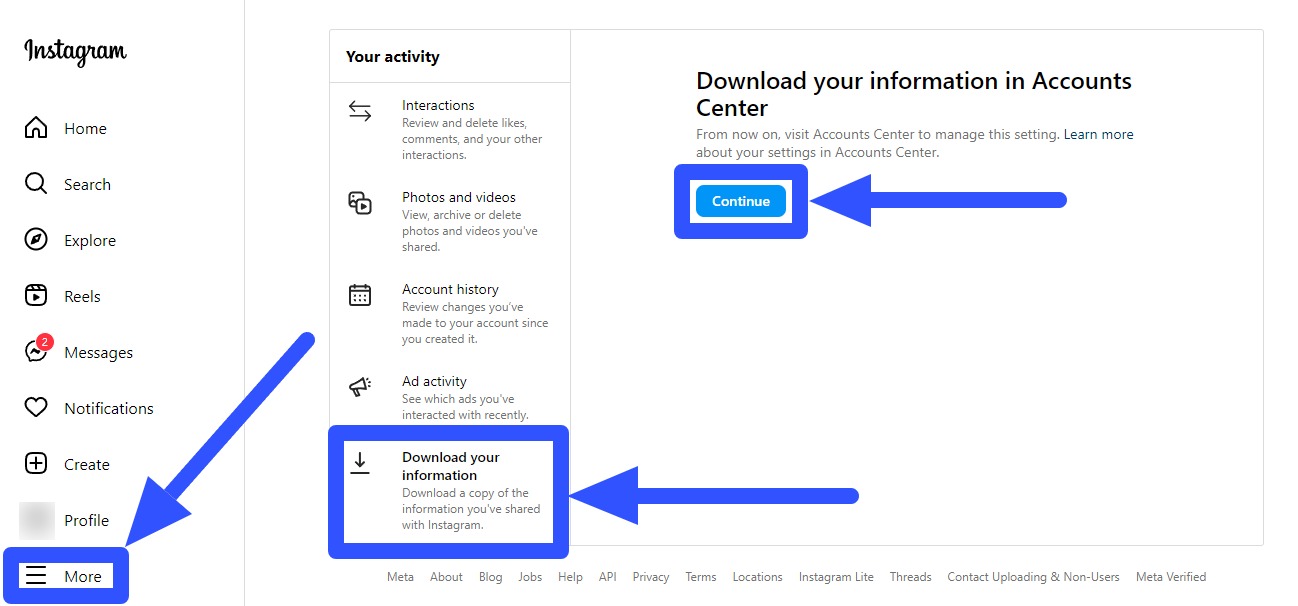Click the Home icon in the sidebar
The image size is (1298, 606).
tap(36, 128)
